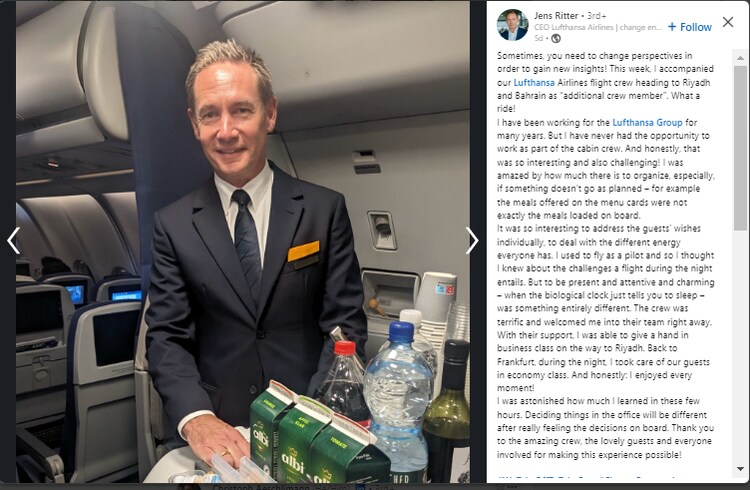Click the globe public visibility icon
750x490 pixels.
[x=556, y=38]
